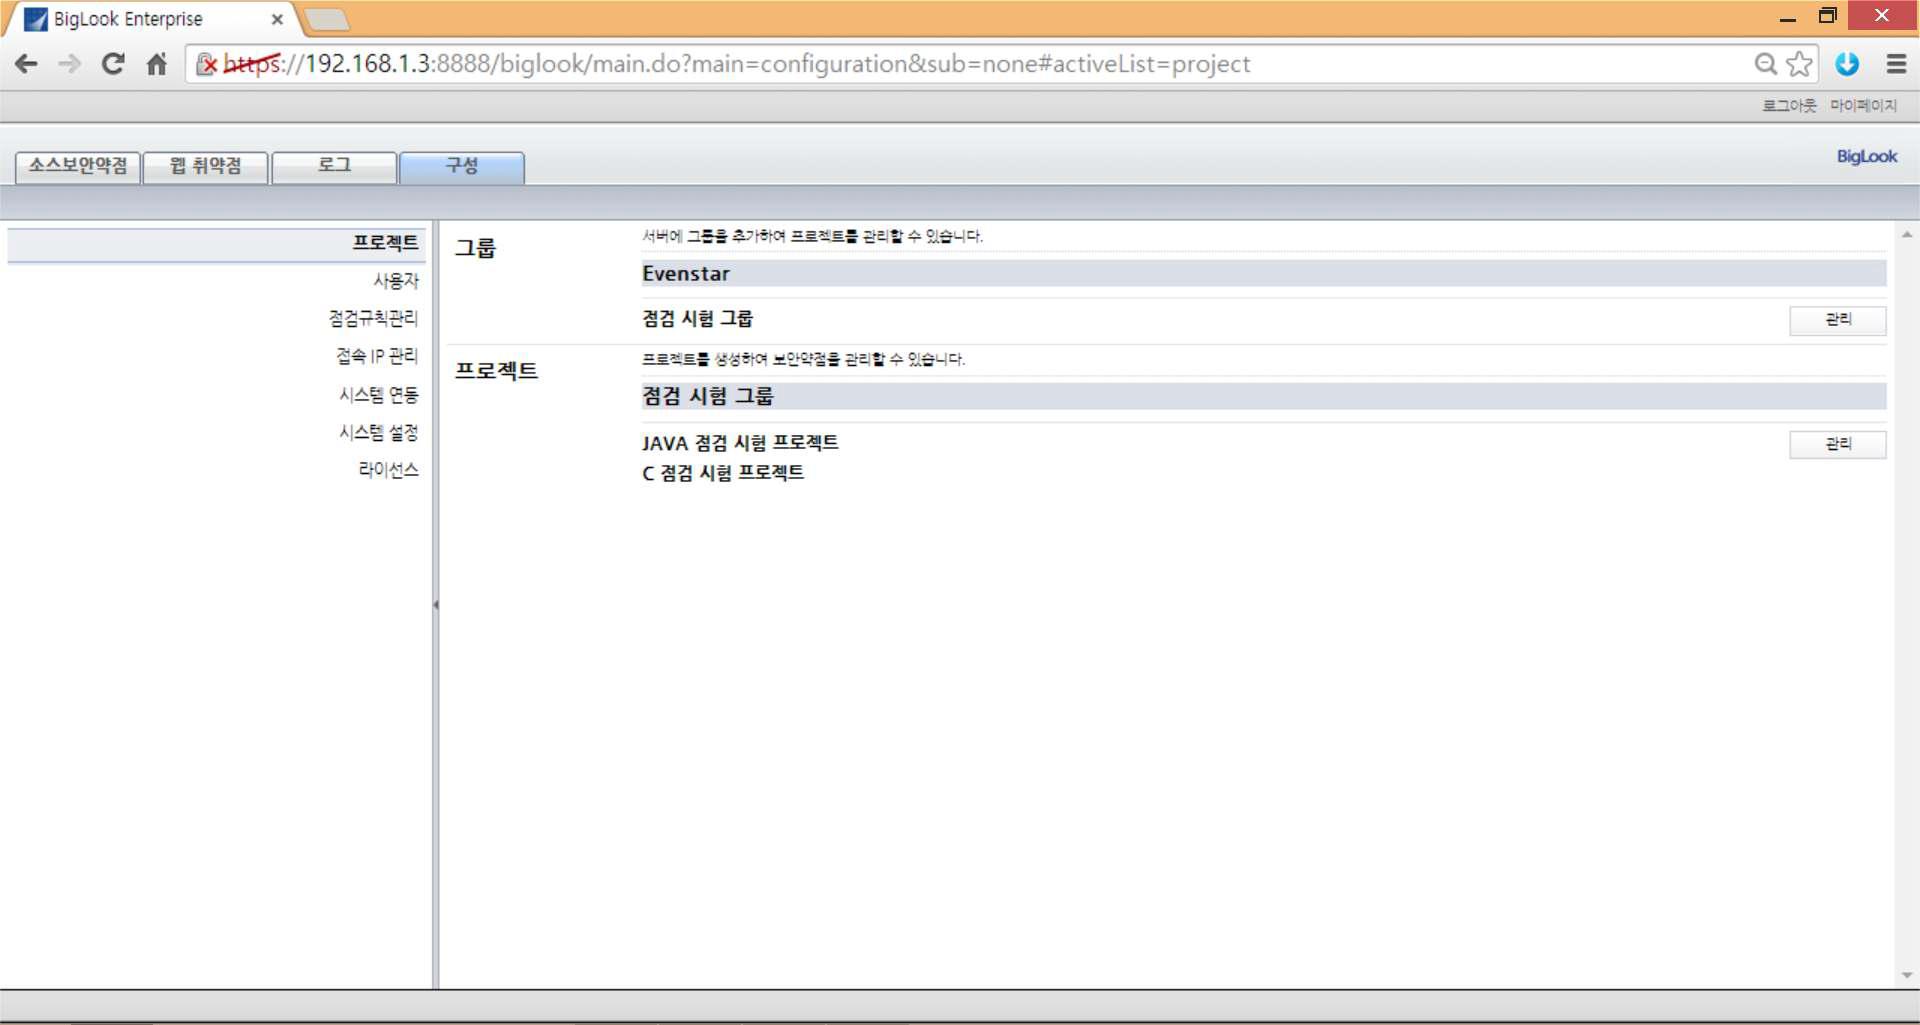Image resolution: width=1920 pixels, height=1025 pixels.
Task: Open 라이선스 in the sidebar
Action: click(x=389, y=469)
